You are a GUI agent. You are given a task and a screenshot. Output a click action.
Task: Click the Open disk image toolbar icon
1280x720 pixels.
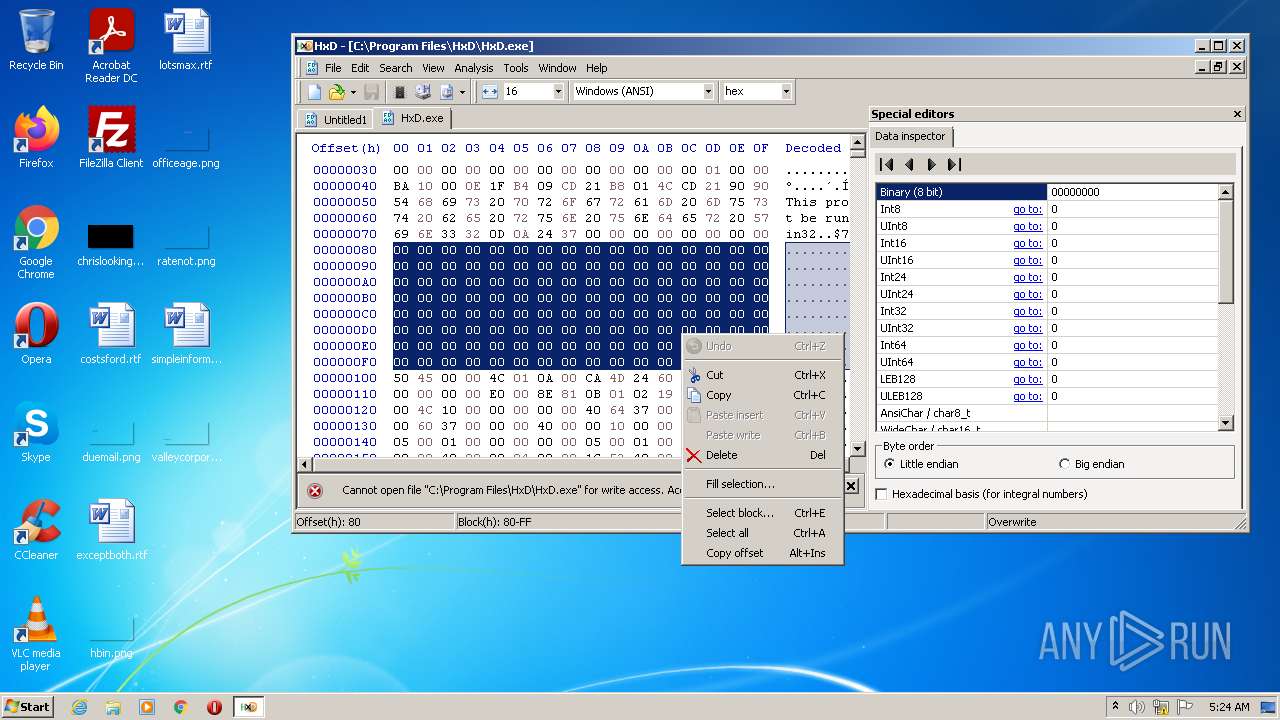pyautogui.click(x=446, y=91)
